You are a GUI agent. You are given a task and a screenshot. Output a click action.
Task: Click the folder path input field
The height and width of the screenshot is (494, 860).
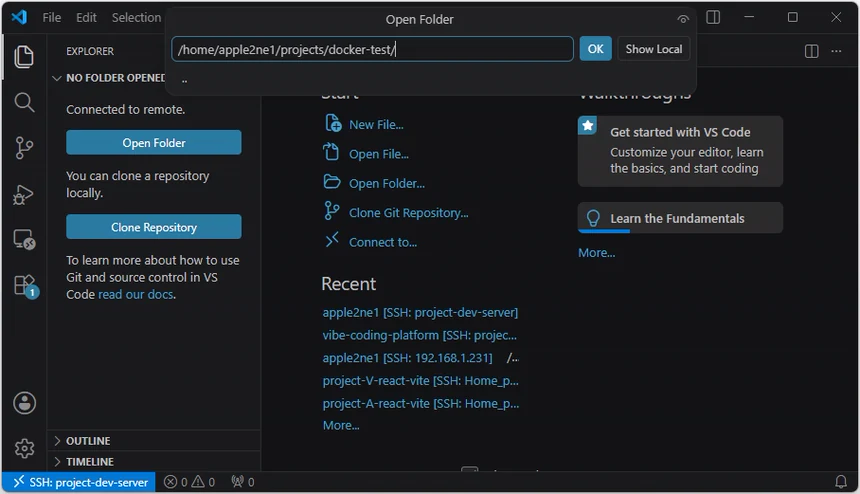pos(372,49)
